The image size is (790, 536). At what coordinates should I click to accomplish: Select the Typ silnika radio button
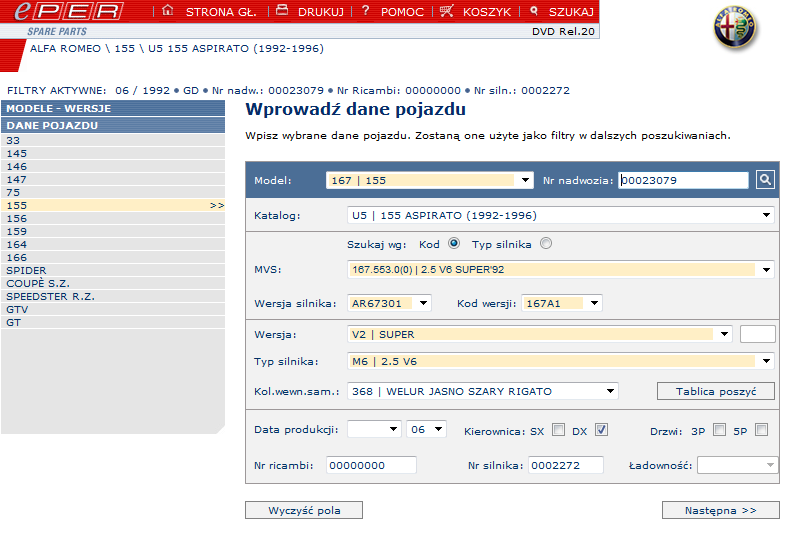click(546, 244)
